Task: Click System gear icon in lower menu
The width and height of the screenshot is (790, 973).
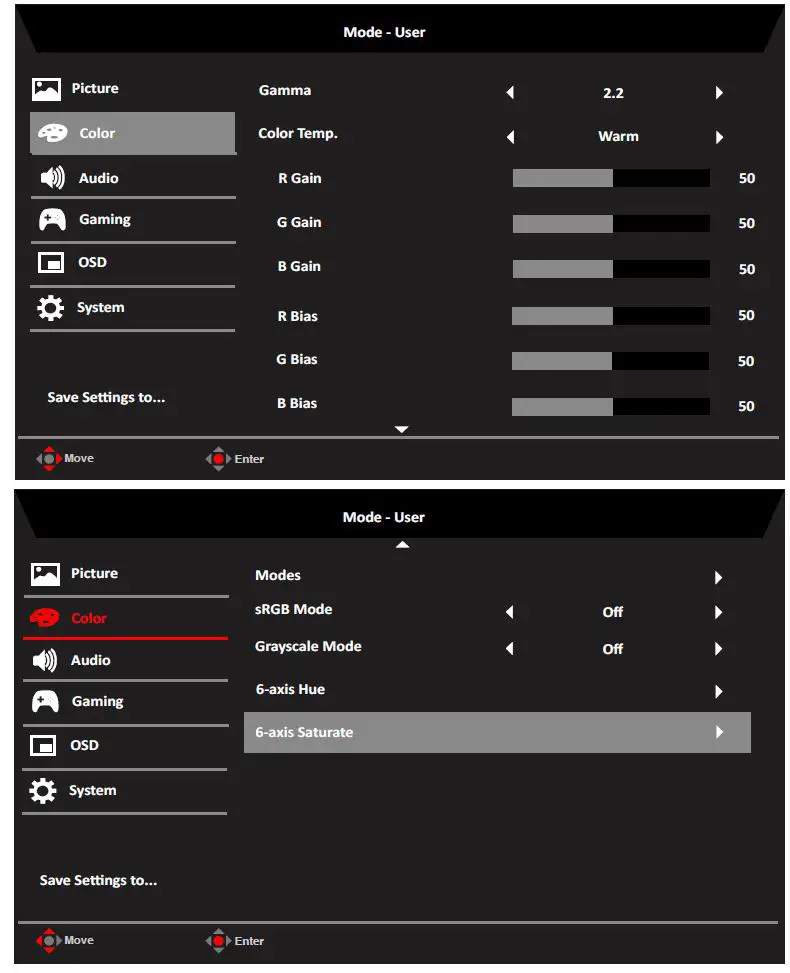Action: click(43, 791)
